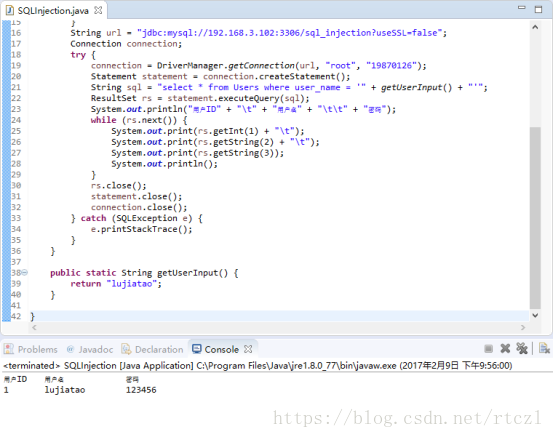Click Remove Launch icon in console
Image resolution: width=554 pixels, height=438 pixels.
pos(505,349)
